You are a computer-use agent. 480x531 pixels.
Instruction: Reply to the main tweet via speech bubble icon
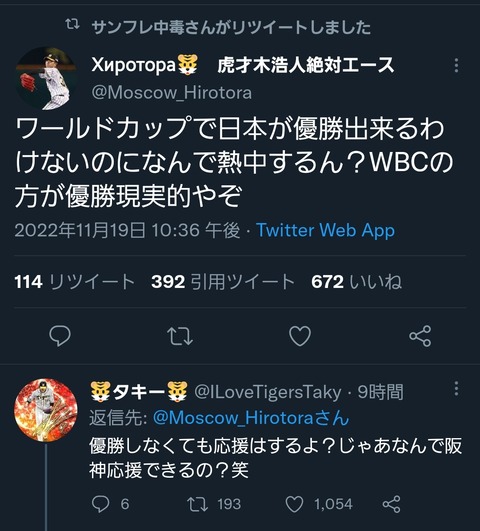pos(60,336)
